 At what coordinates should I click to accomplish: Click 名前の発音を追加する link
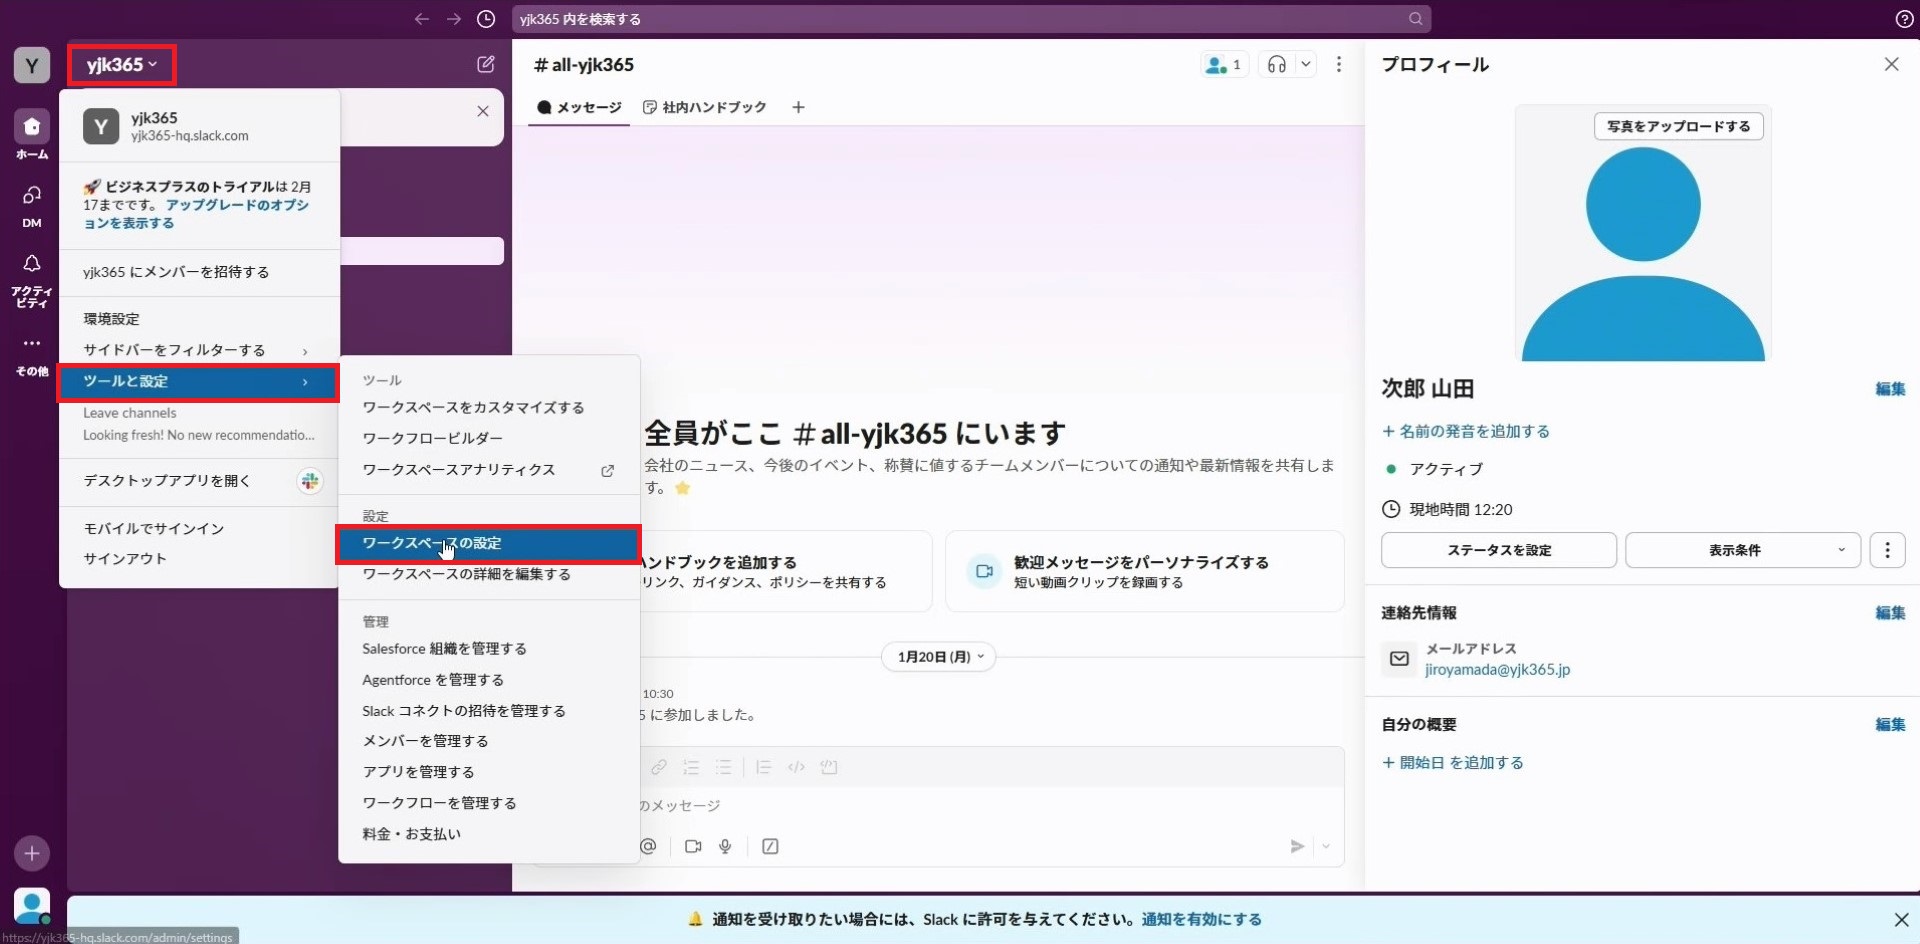tap(1466, 431)
